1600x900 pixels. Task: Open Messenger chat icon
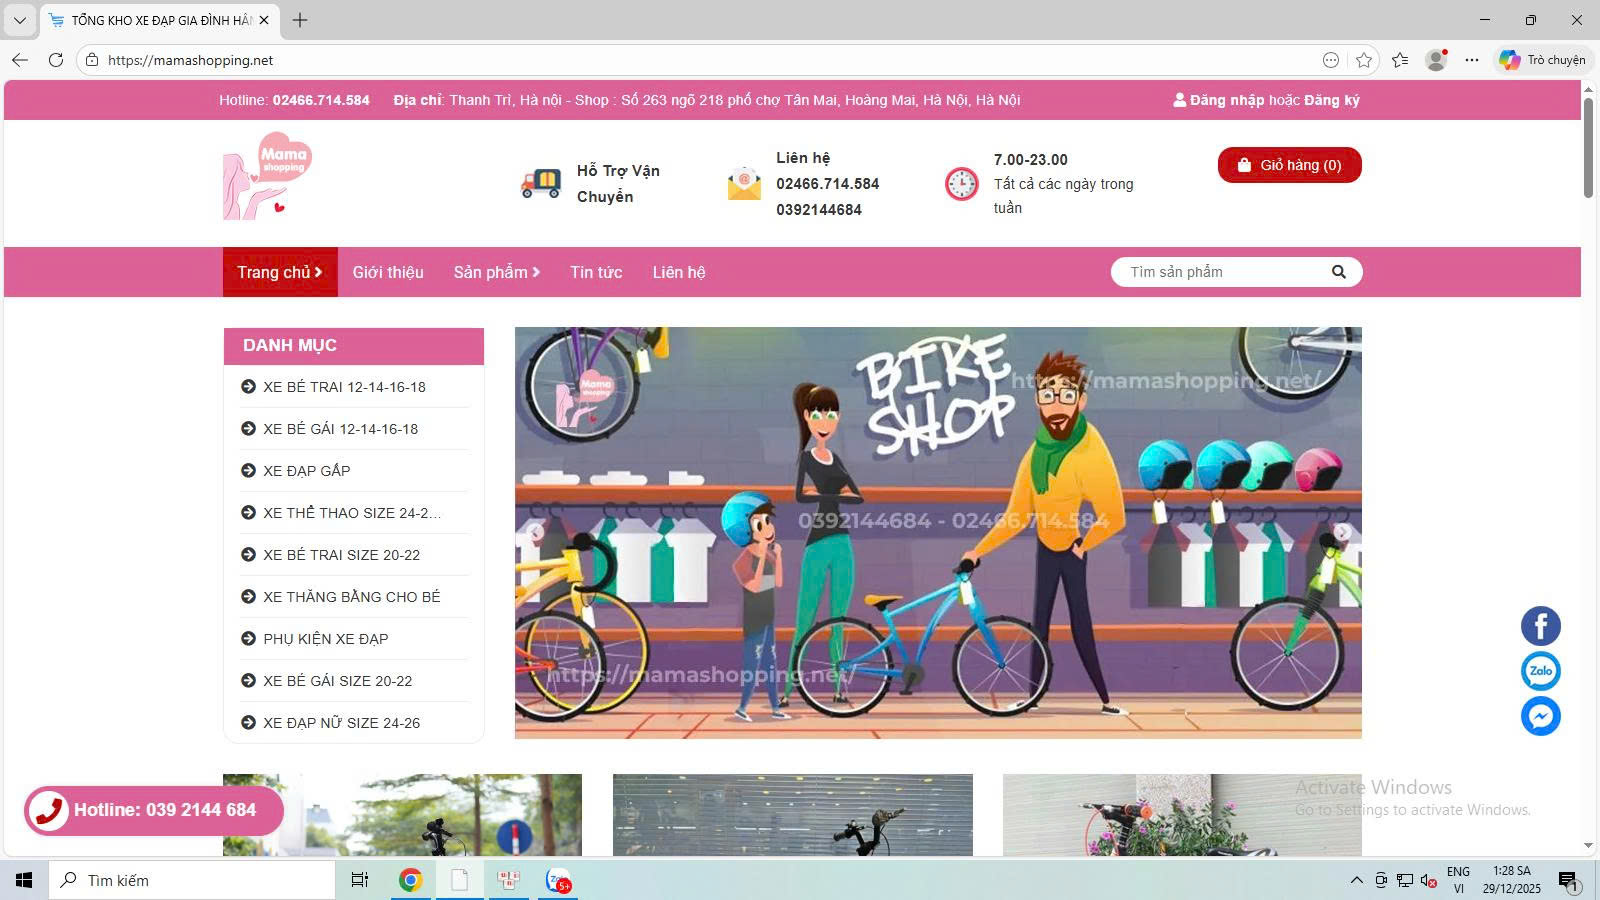tap(1540, 716)
